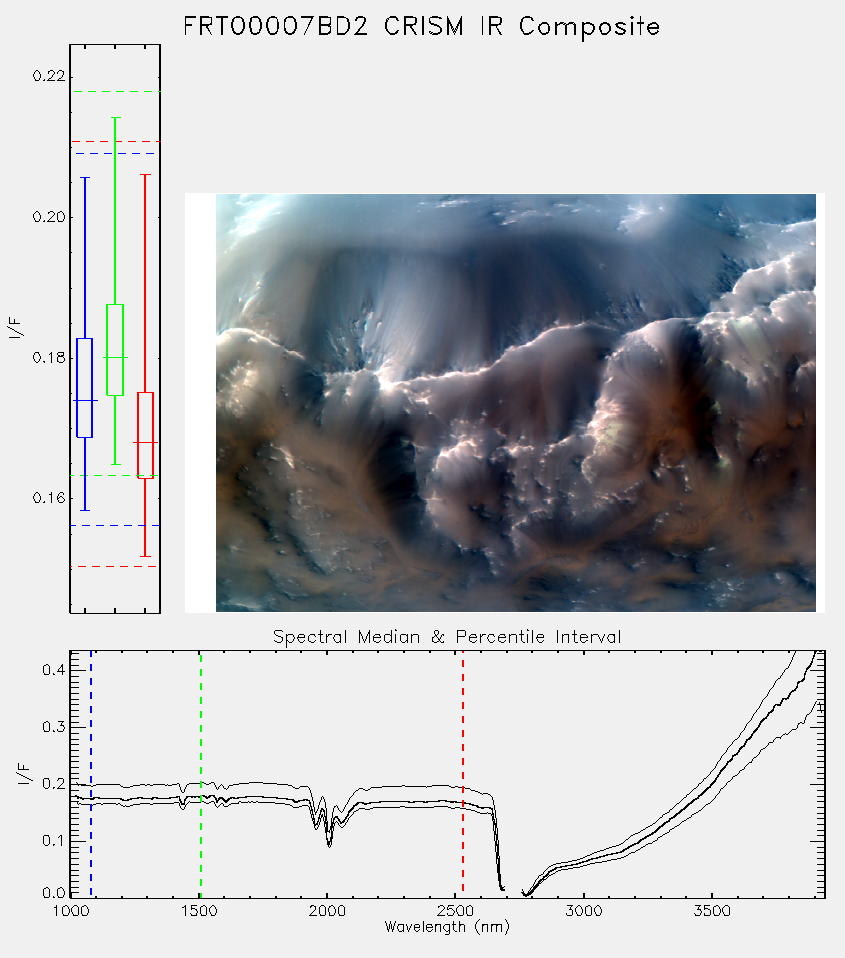Screen dimensions: 845x958
Task: Click the Spectral Median & Percentile Interval heading
Action: tap(447, 637)
